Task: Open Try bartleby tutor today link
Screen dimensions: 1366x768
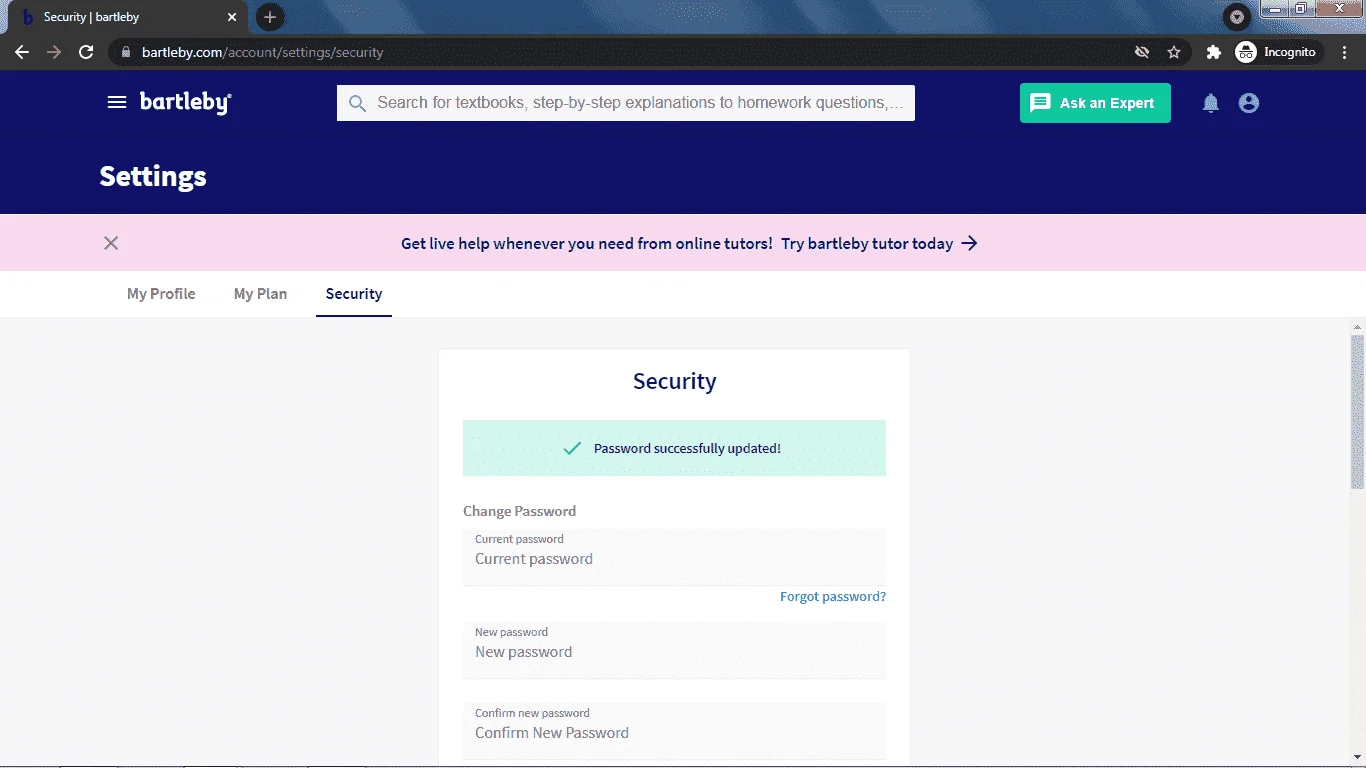Action: point(879,243)
